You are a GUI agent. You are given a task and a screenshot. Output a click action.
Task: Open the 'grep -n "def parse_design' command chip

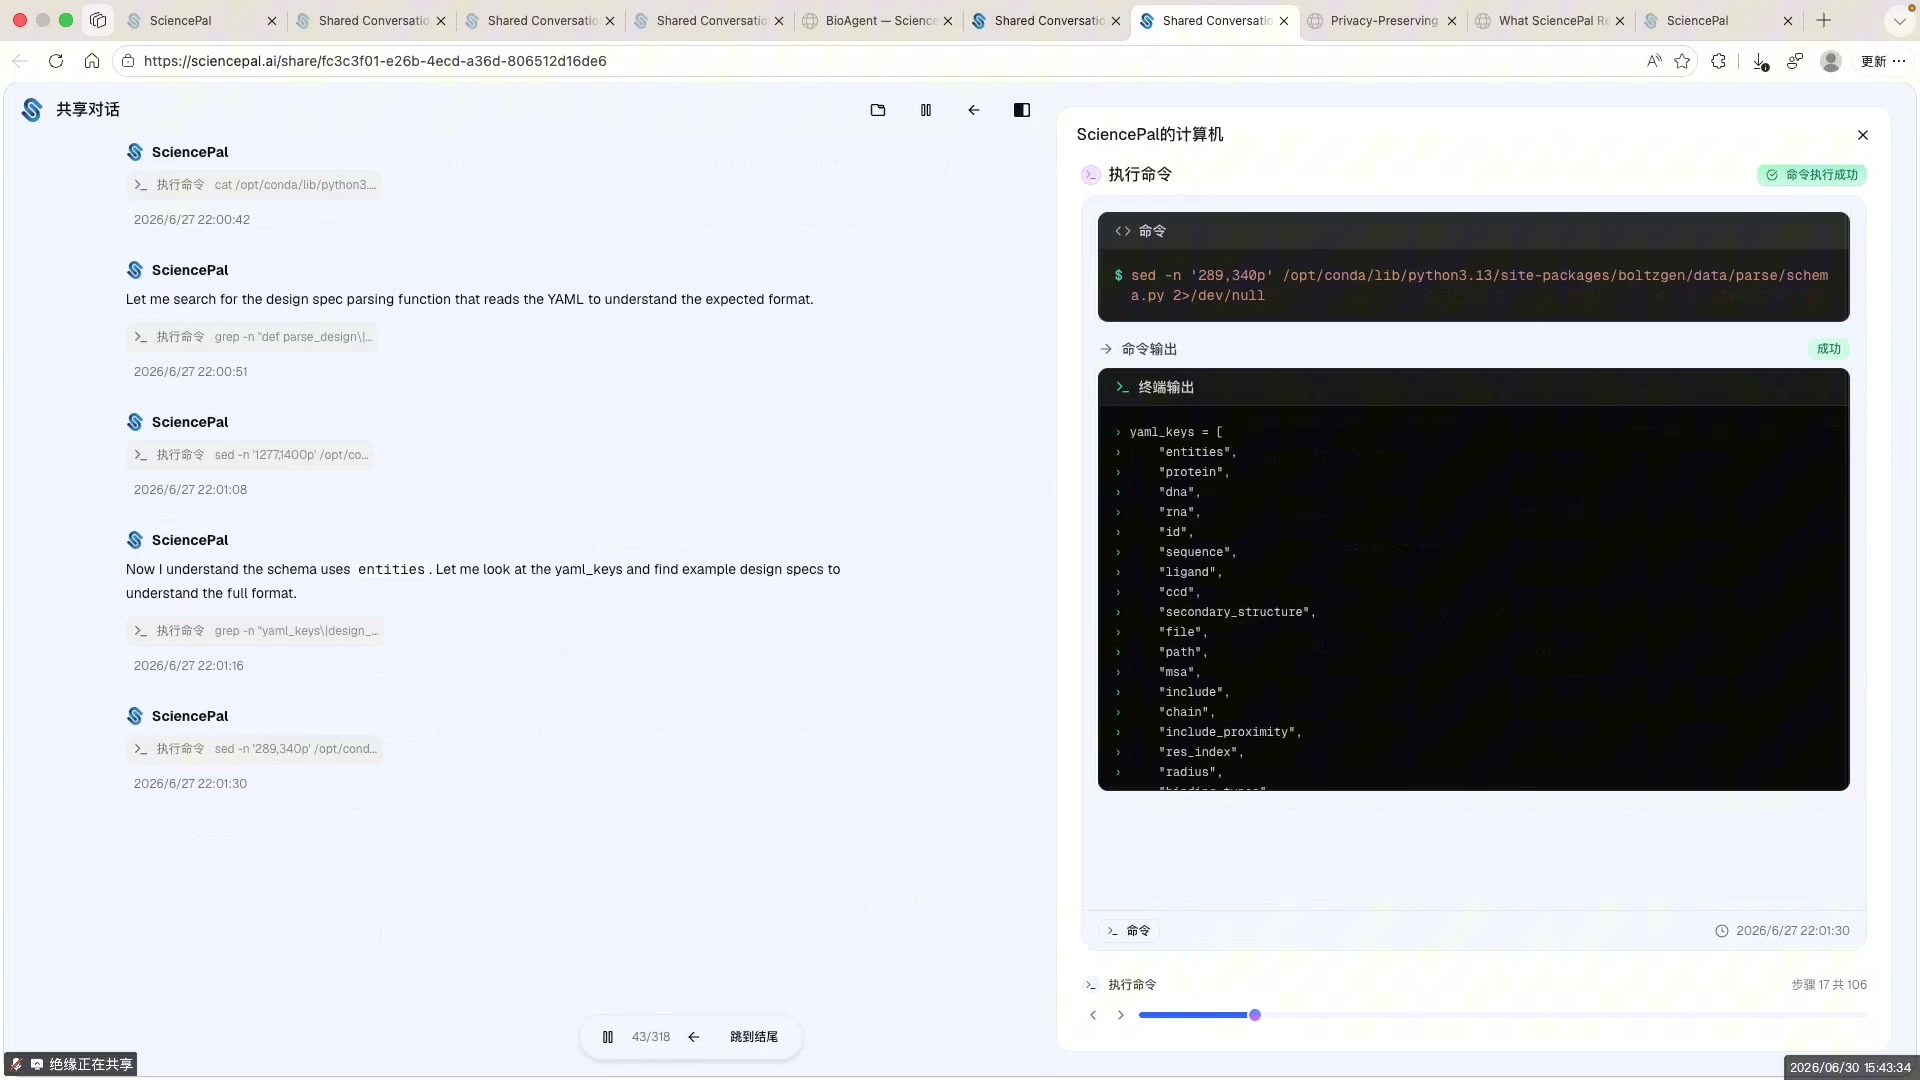pos(252,337)
